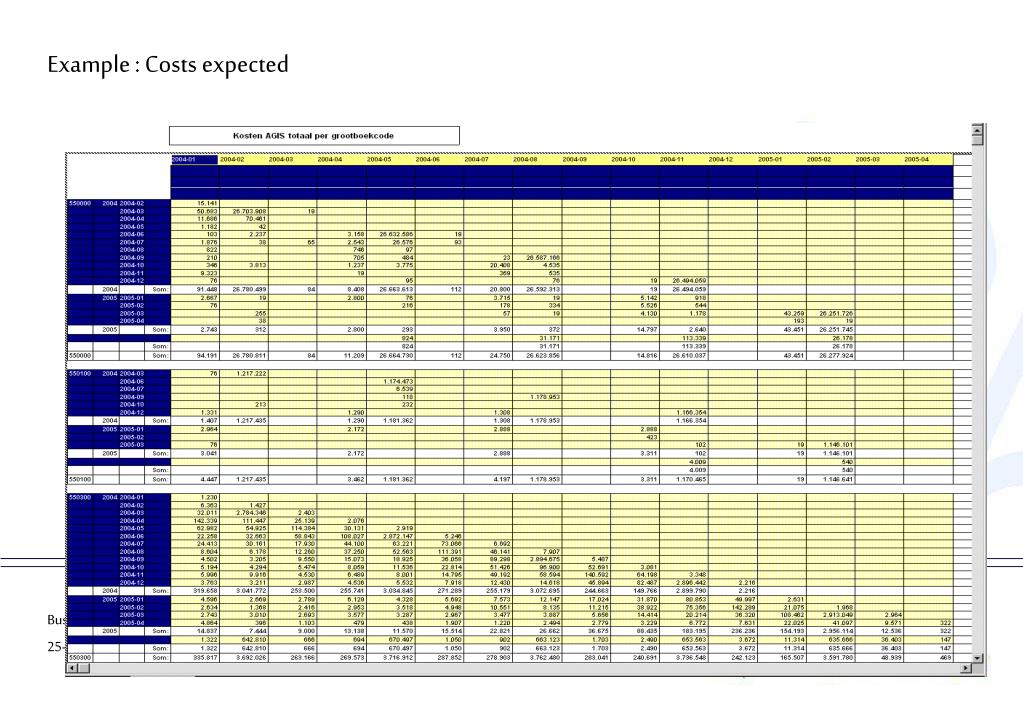1023x708 pixels.
Task: Click the cell showing 15.141
Action: (195, 204)
